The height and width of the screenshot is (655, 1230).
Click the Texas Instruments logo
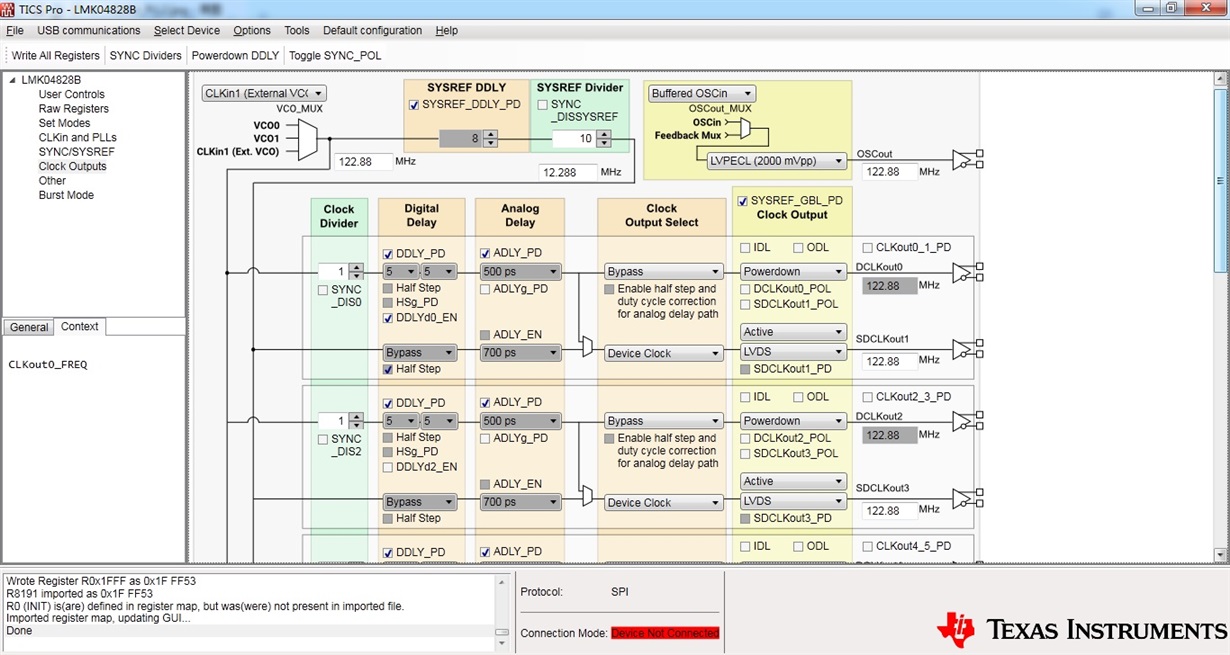coord(1081,629)
